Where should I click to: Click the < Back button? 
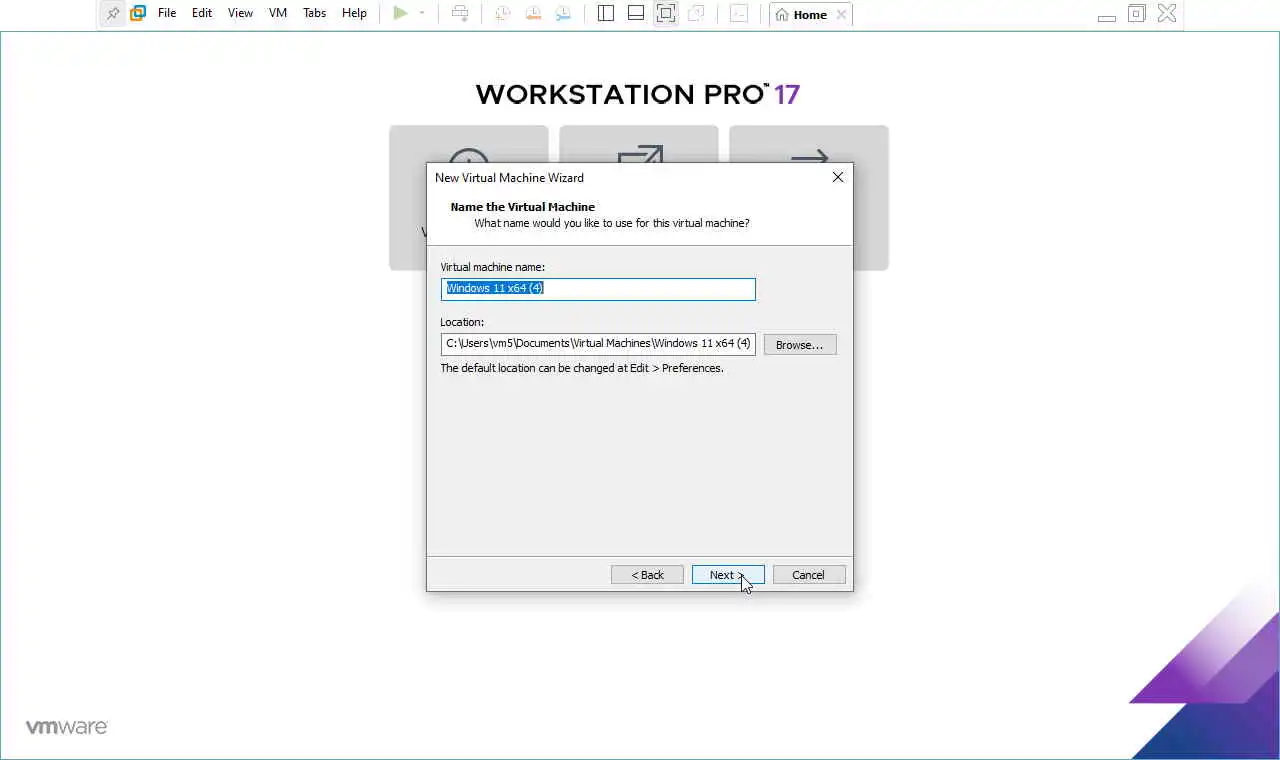(647, 575)
